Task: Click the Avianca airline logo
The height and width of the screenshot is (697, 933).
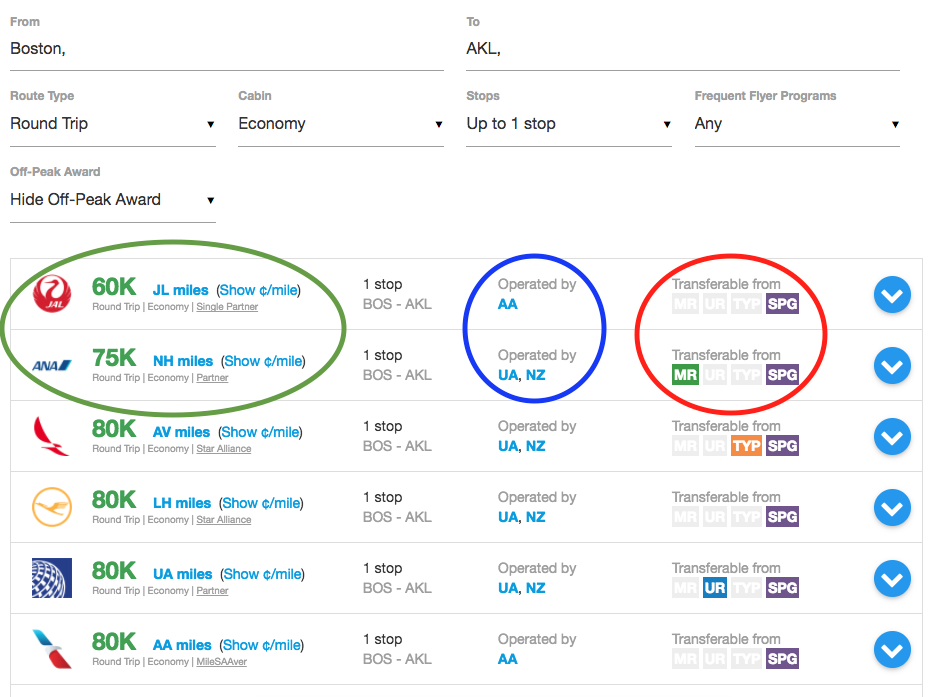Action: pyautogui.click(x=52, y=437)
